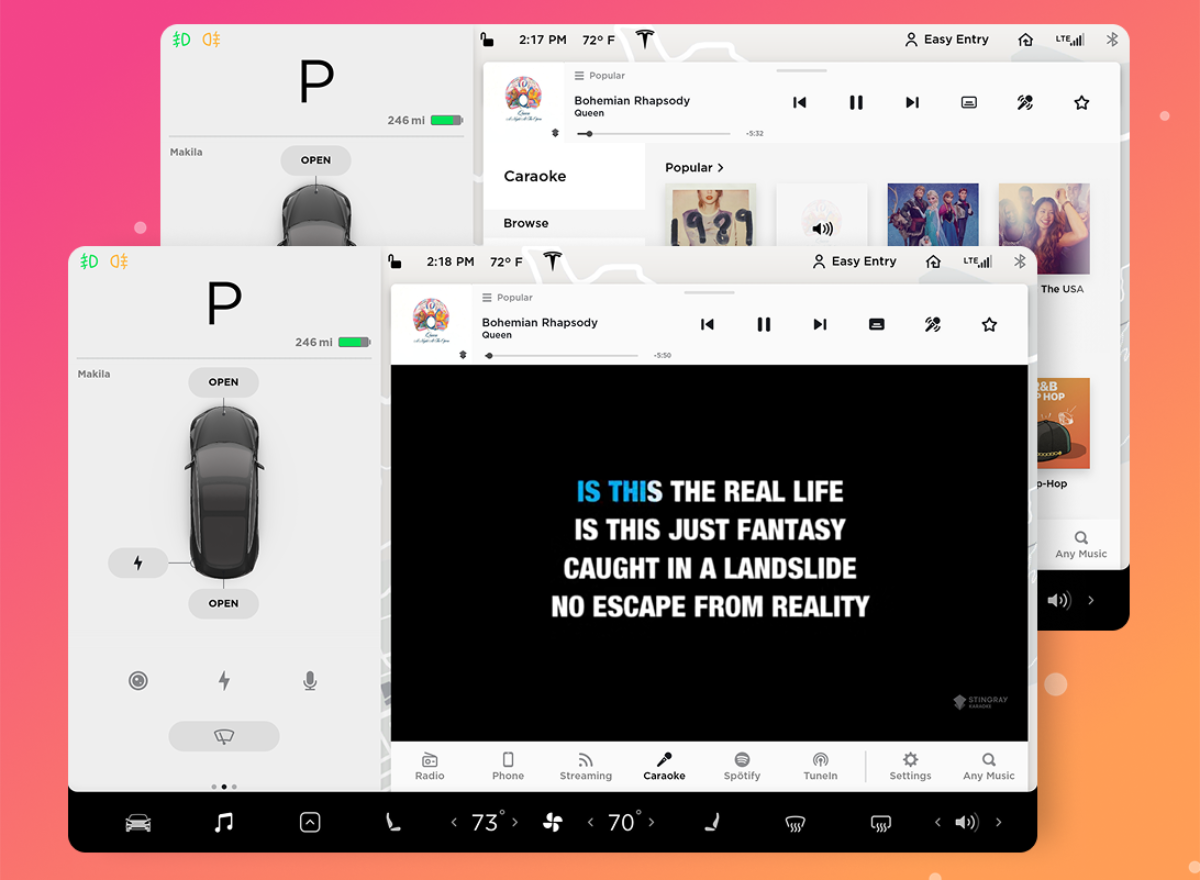This screenshot has height=880, width=1200.
Task: Open media Settings gear
Action: [x=910, y=766]
